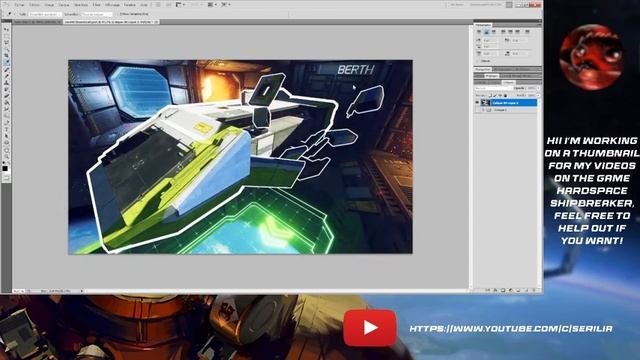This screenshot has height=360, width=640.
Task: Create a new layer
Action: pos(527,290)
